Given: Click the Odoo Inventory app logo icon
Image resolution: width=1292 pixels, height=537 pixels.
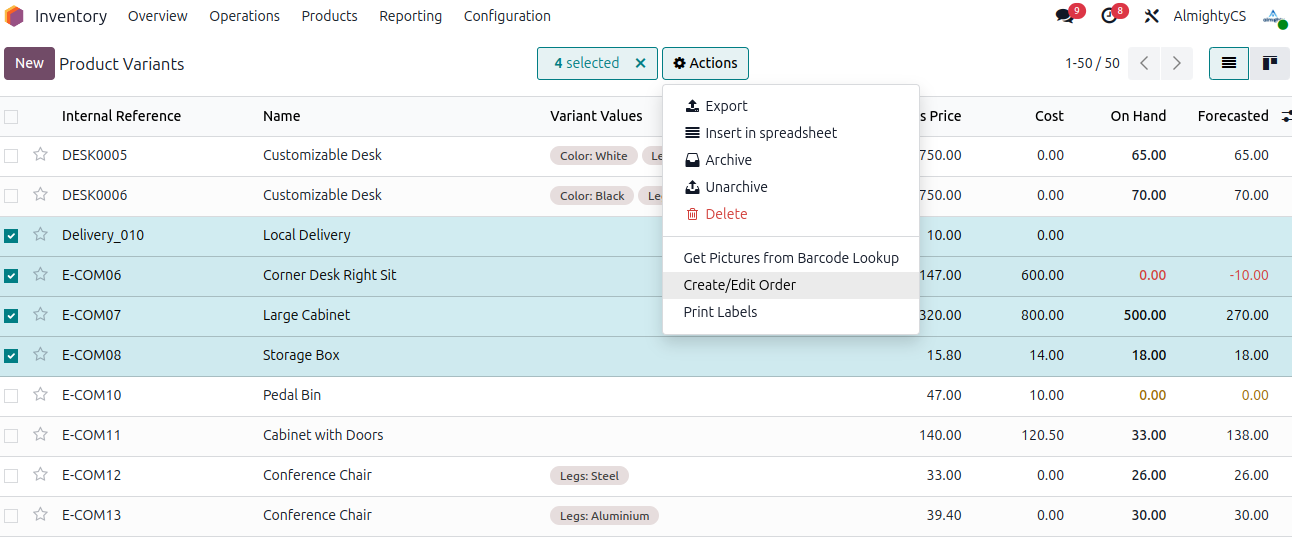Looking at the screenshot, I should click(14, 16).
